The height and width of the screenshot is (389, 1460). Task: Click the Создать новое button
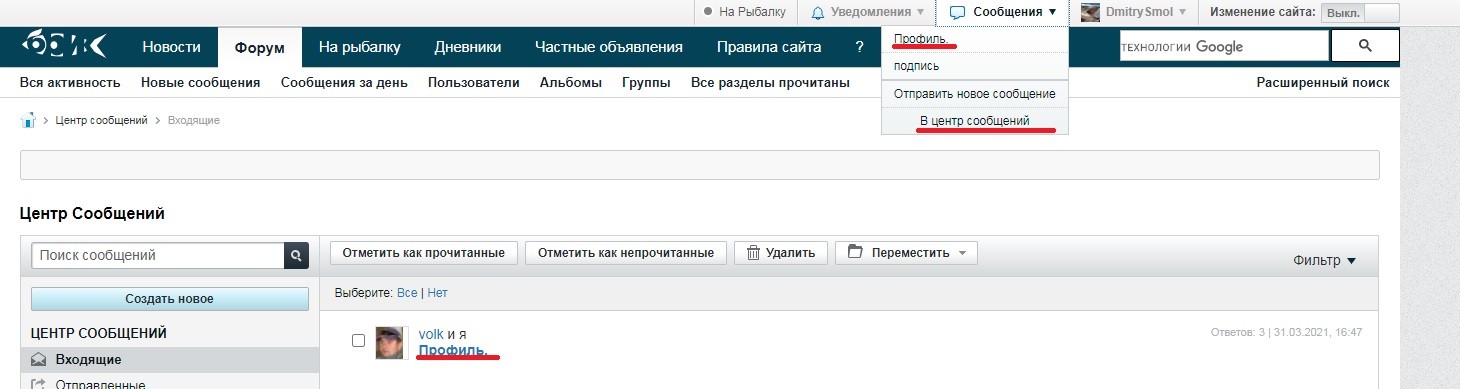pyautogui.click(x=169, y=298)
